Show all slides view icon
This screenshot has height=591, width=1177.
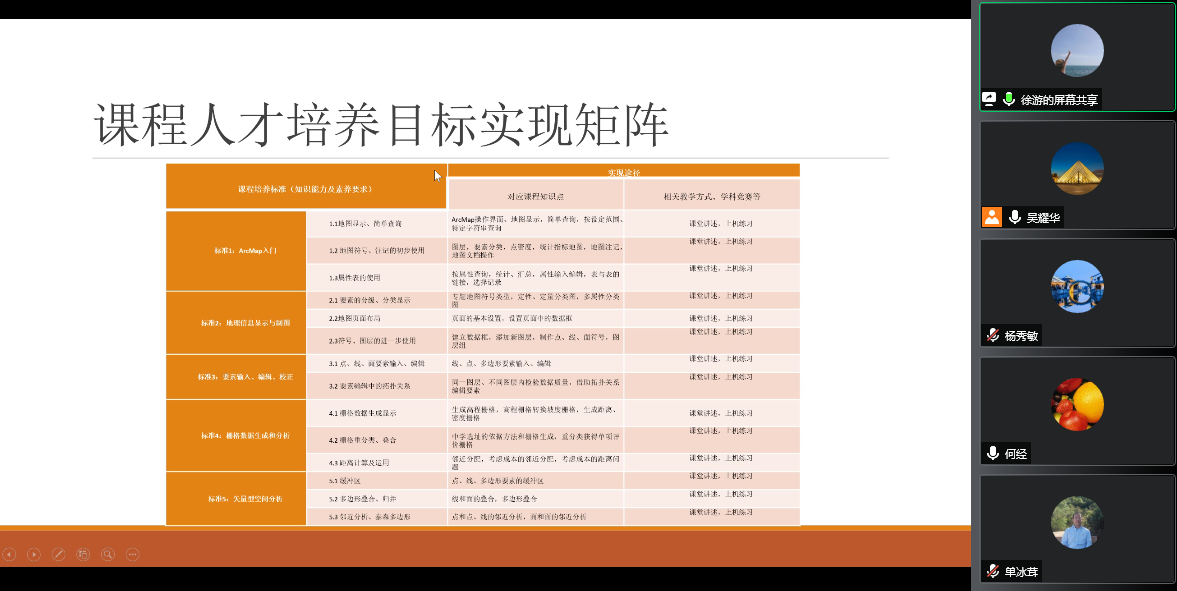pyautogui.click(x=83, y=554)
